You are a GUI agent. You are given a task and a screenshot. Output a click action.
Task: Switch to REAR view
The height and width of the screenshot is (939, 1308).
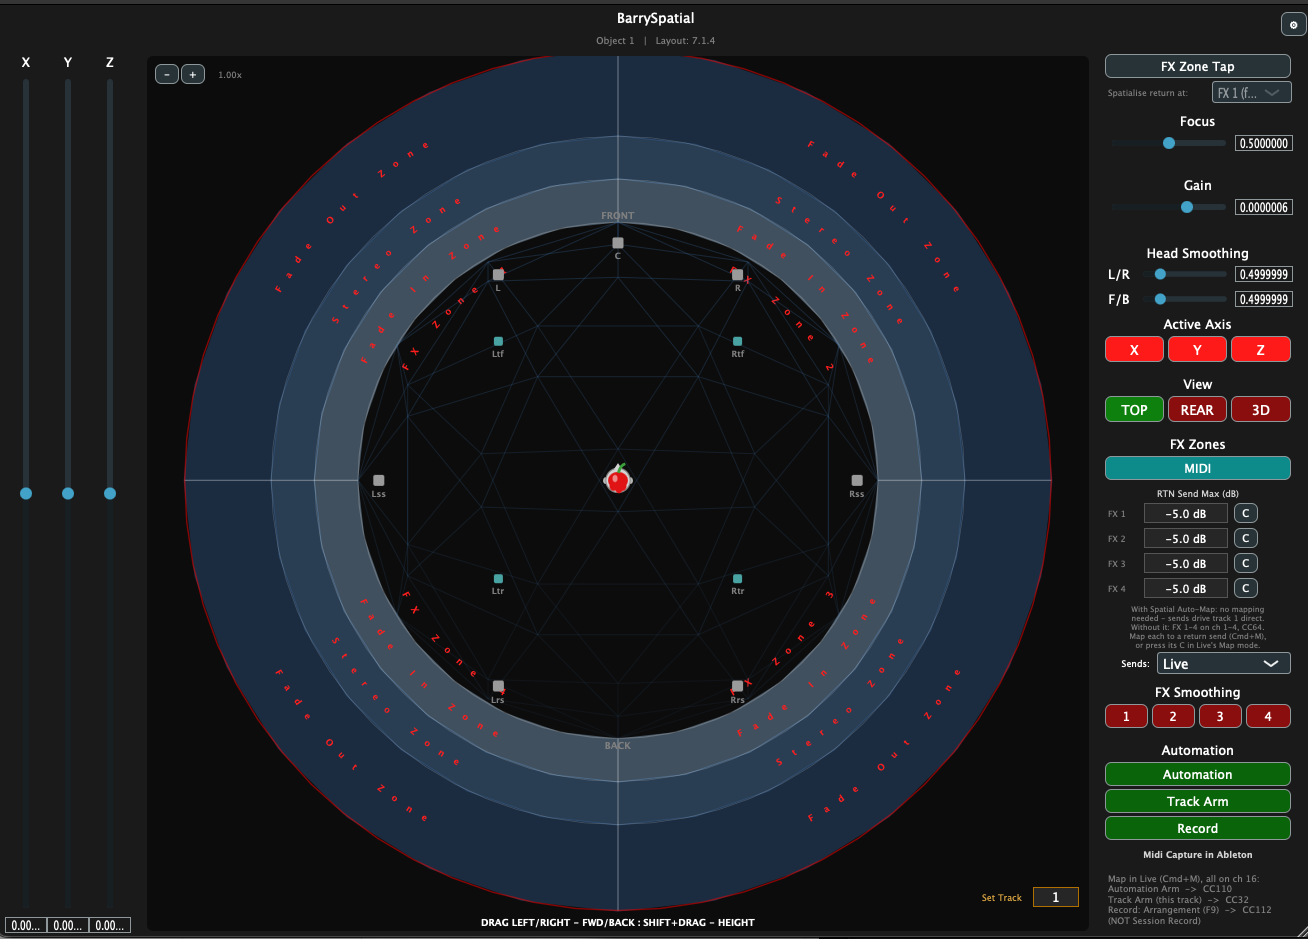click(1198, 410)
